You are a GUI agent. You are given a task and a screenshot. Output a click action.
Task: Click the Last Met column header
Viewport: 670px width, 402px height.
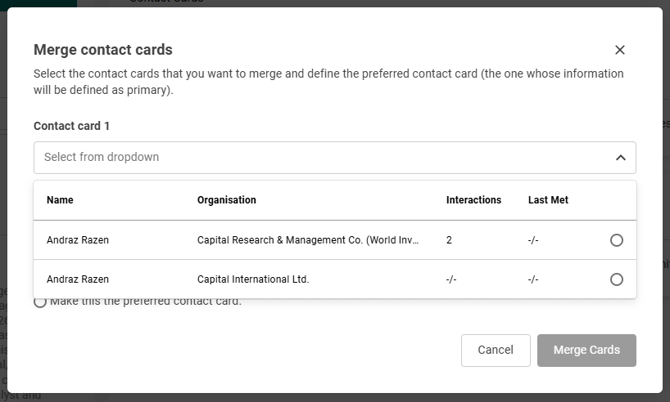pos(548,200)
